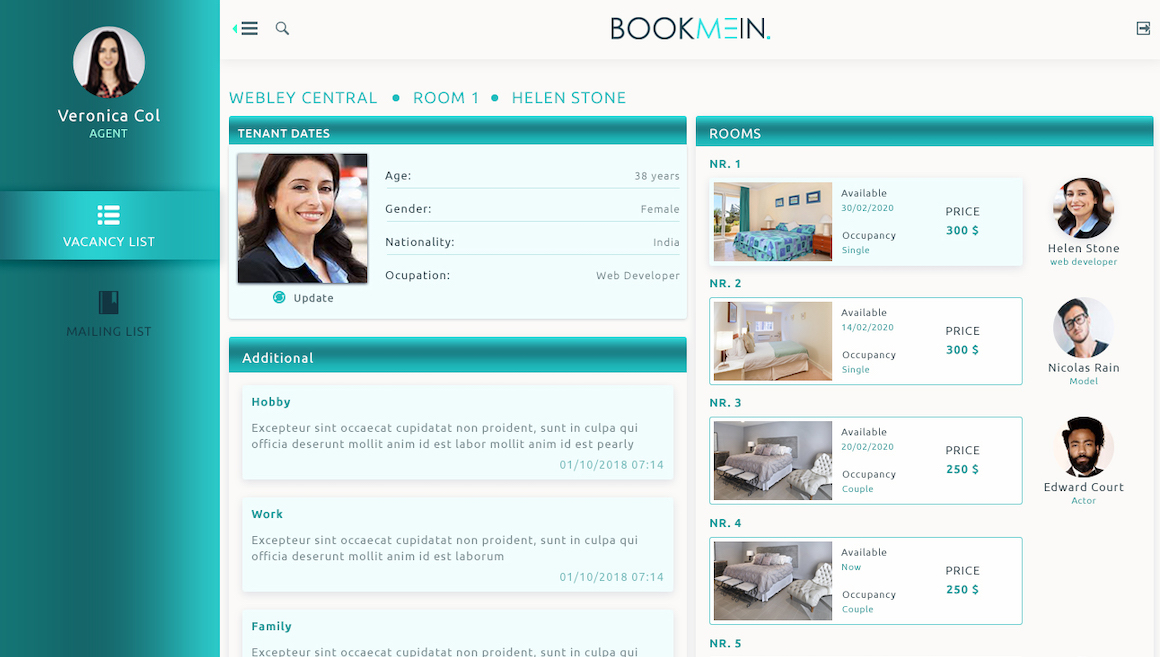The height and width of the screenshot is (657, 1160).
Task: Click the Vacancy List icon in the sidebar
Action: point(109,215)
